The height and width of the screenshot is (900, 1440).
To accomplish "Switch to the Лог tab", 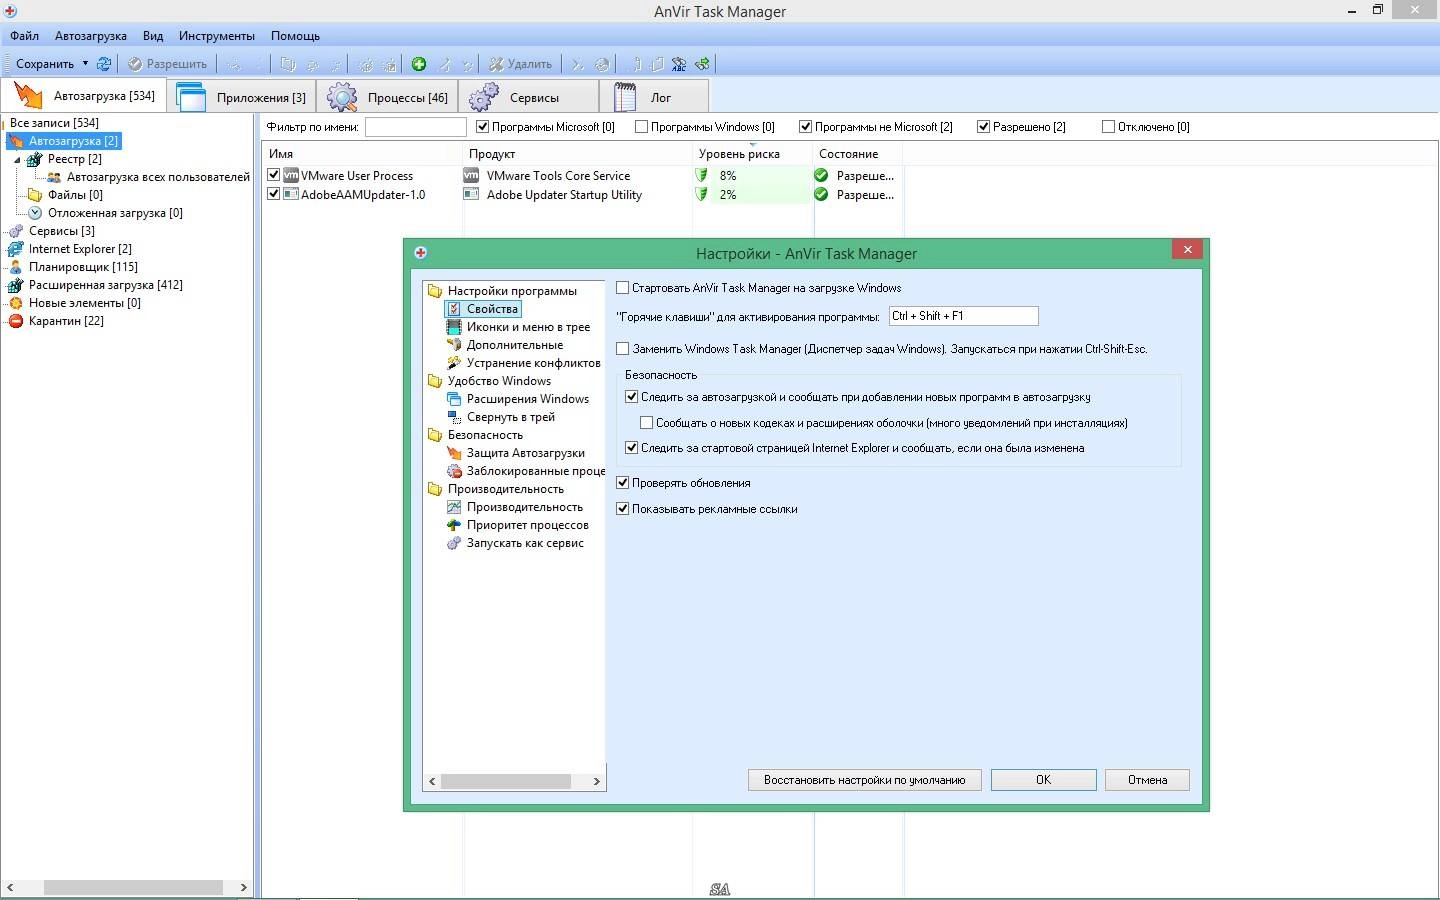I will [x=655, y=97].
